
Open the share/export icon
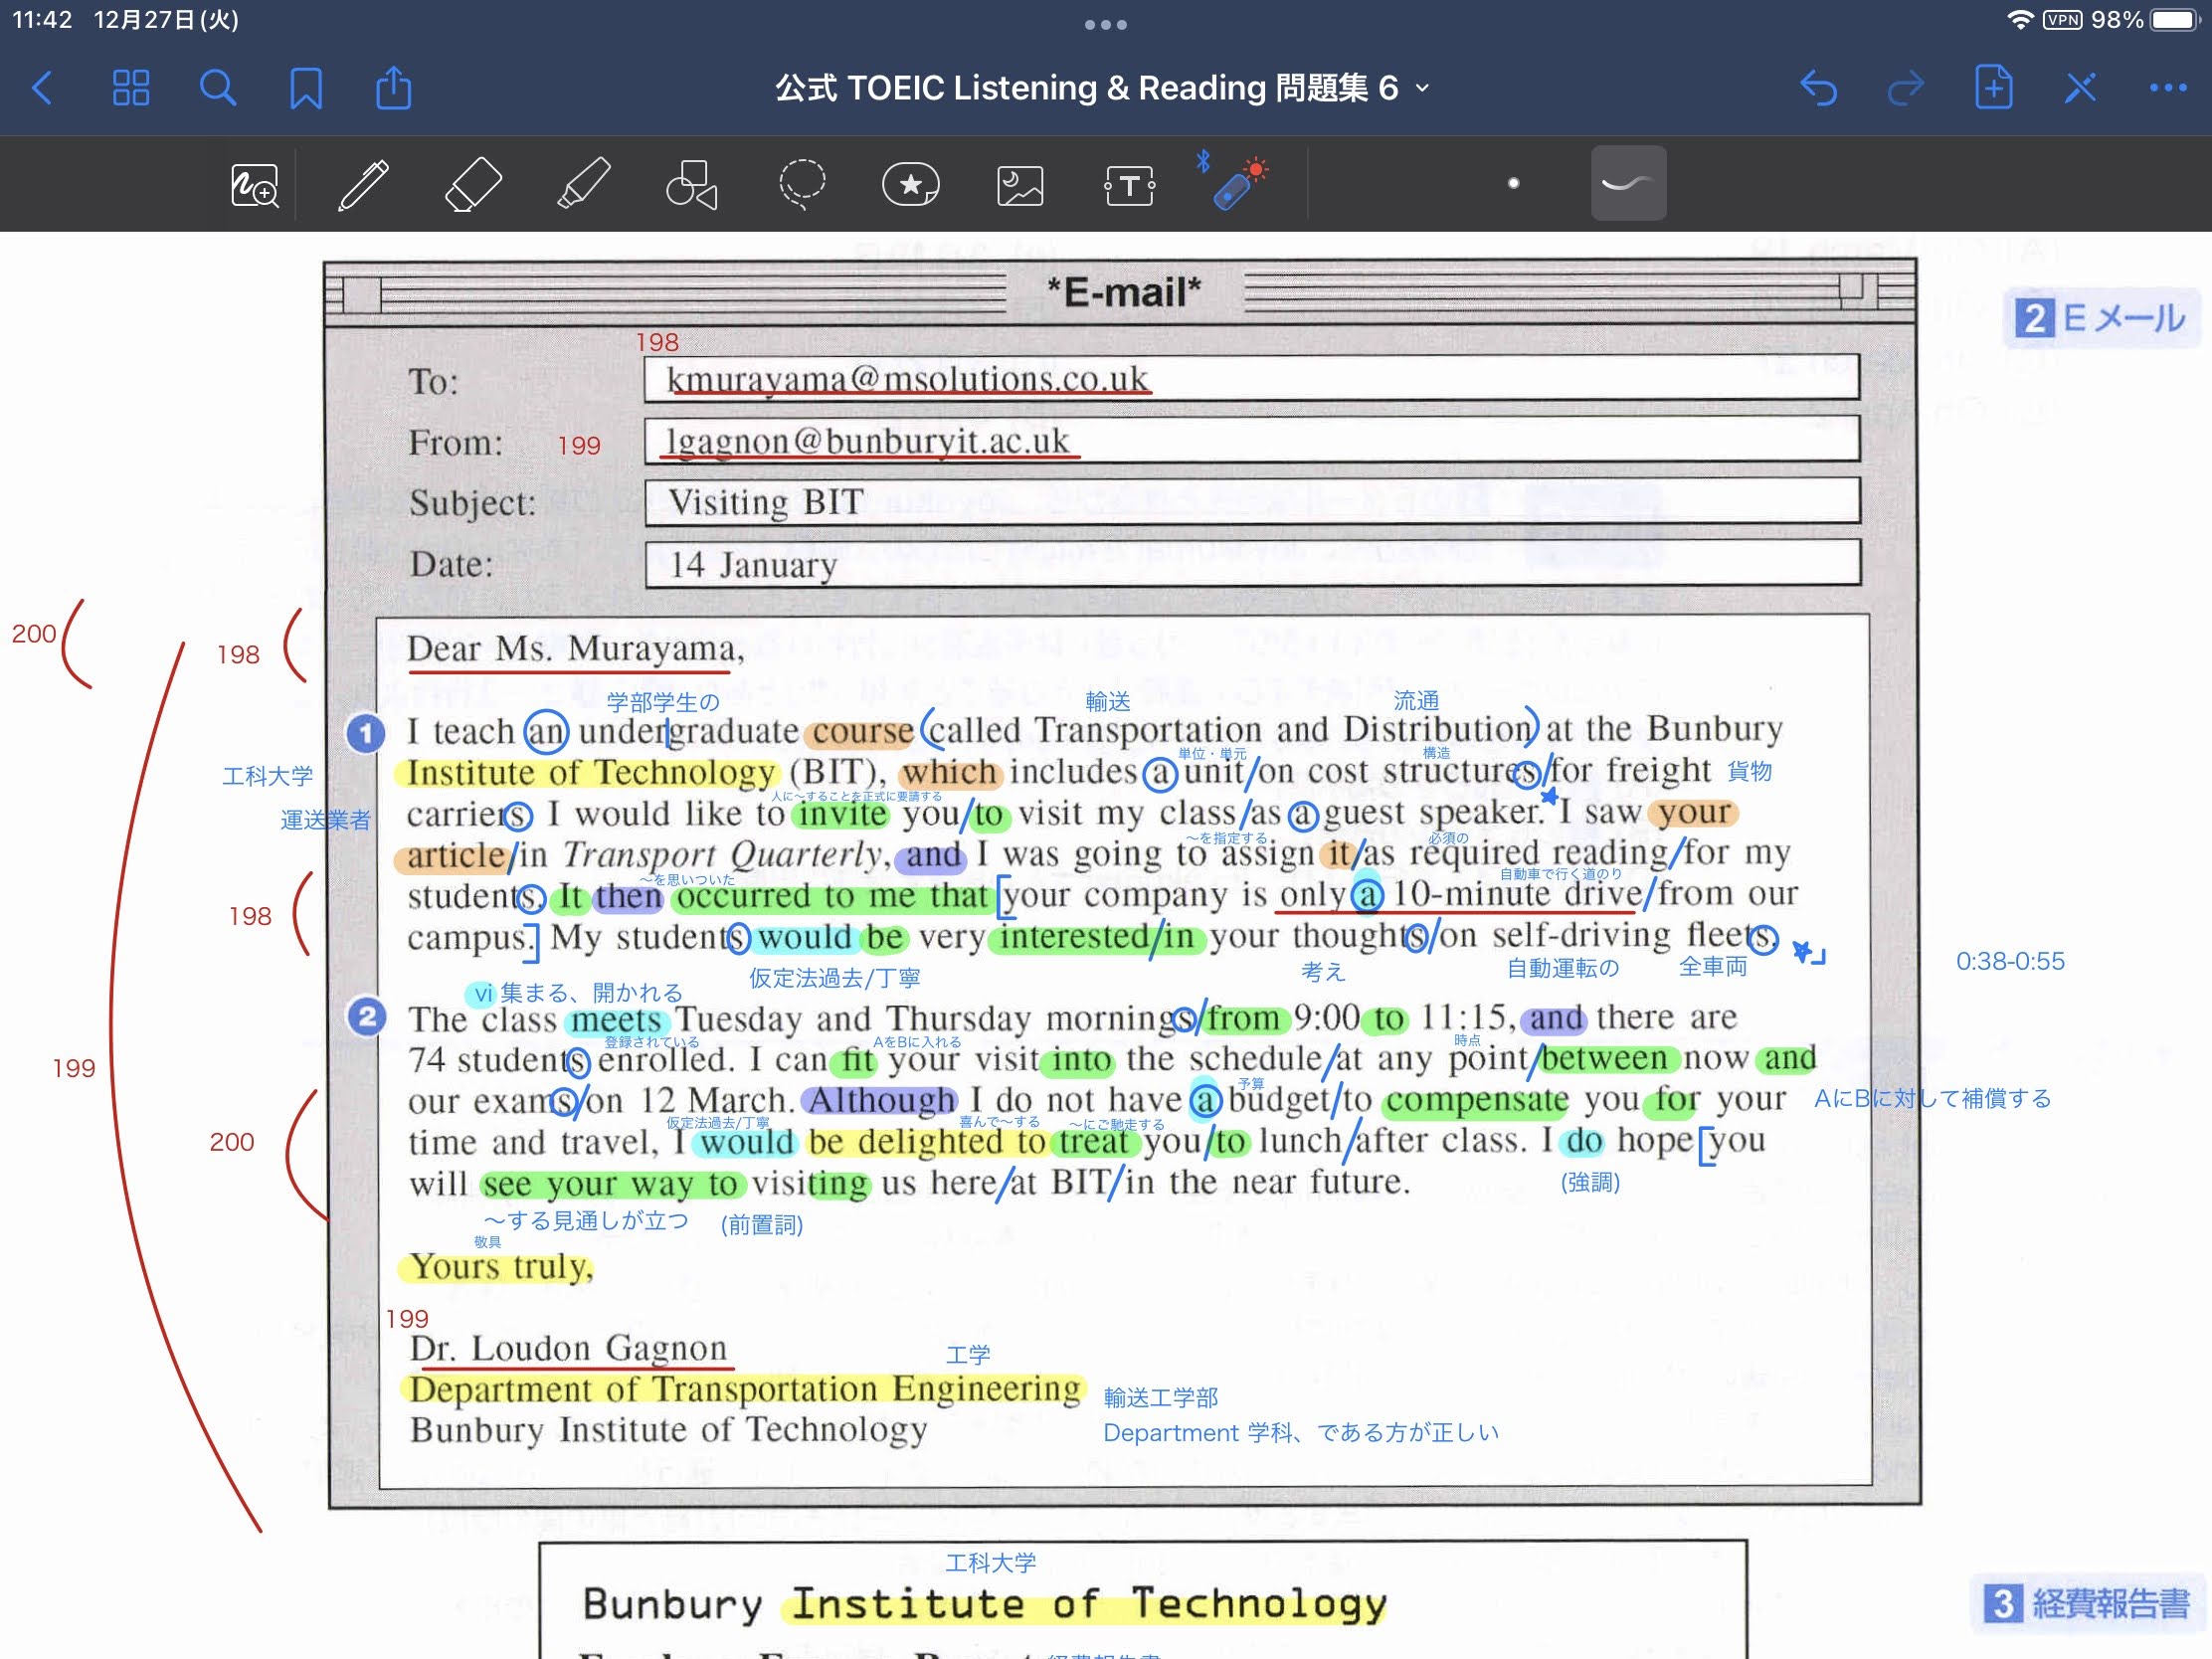[x=393, y=88]
